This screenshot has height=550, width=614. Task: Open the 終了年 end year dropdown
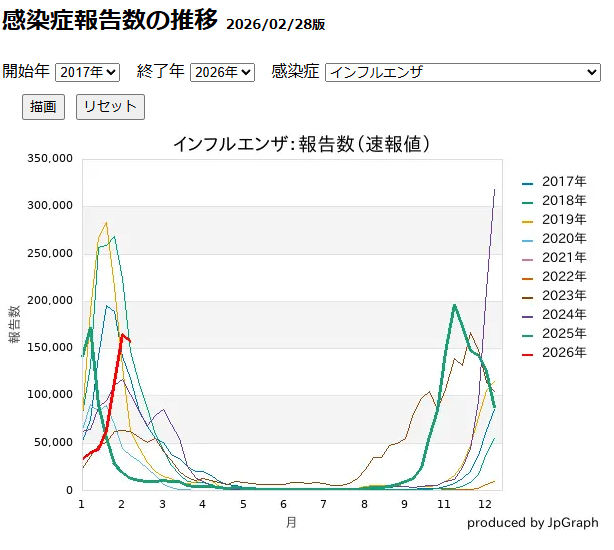[222, 72]
